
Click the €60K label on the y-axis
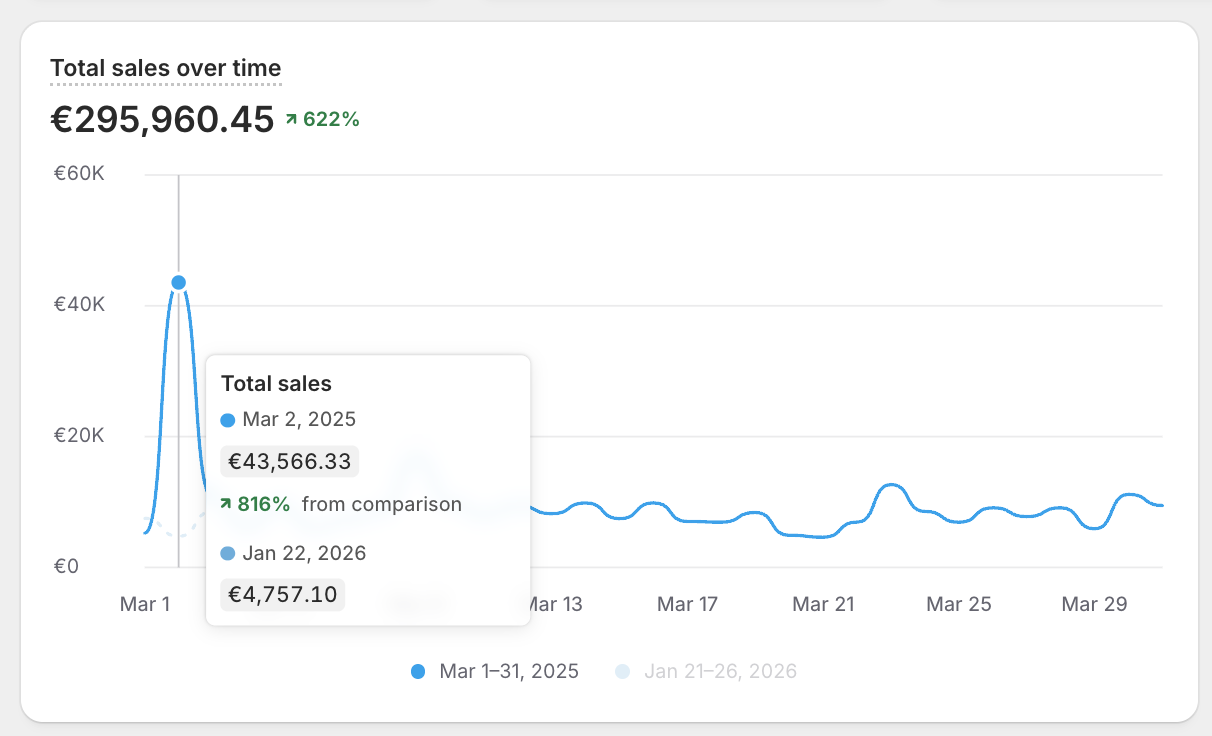77,173
